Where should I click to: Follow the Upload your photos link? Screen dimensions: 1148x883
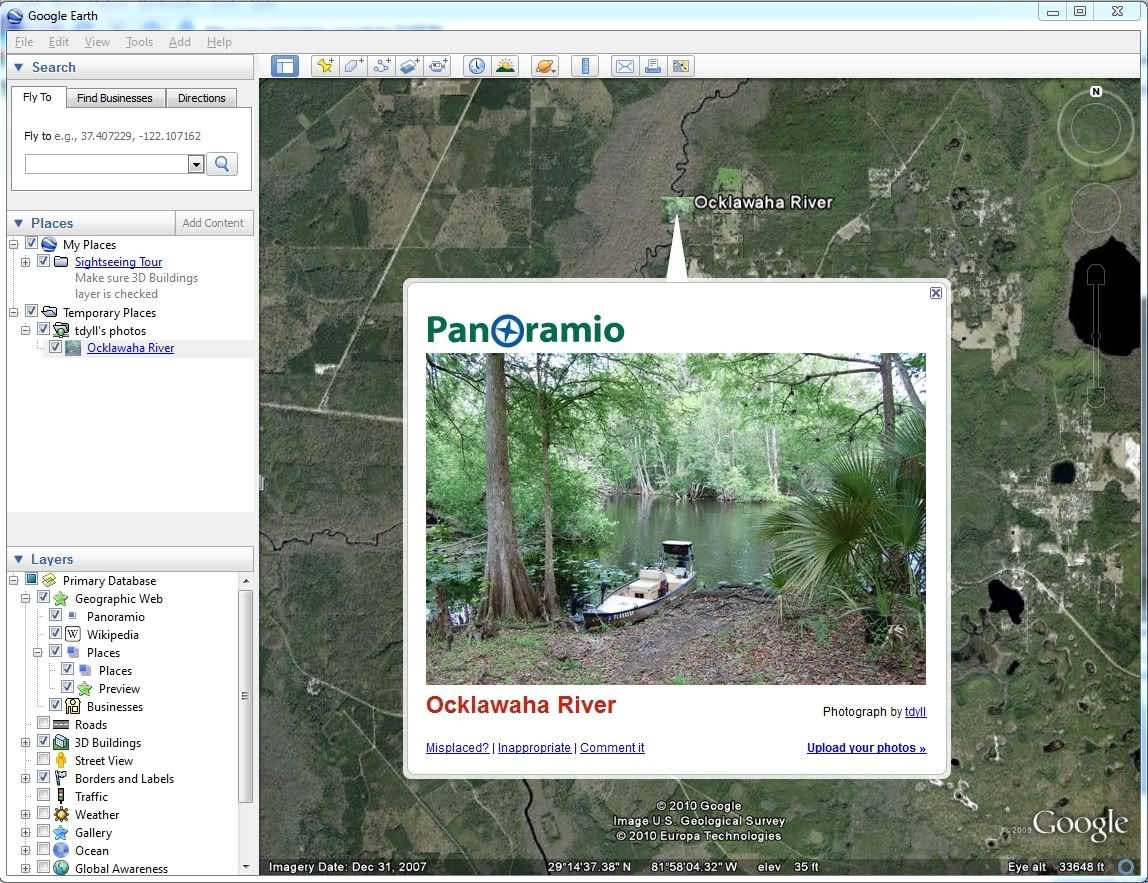click(x=866, y=748)
